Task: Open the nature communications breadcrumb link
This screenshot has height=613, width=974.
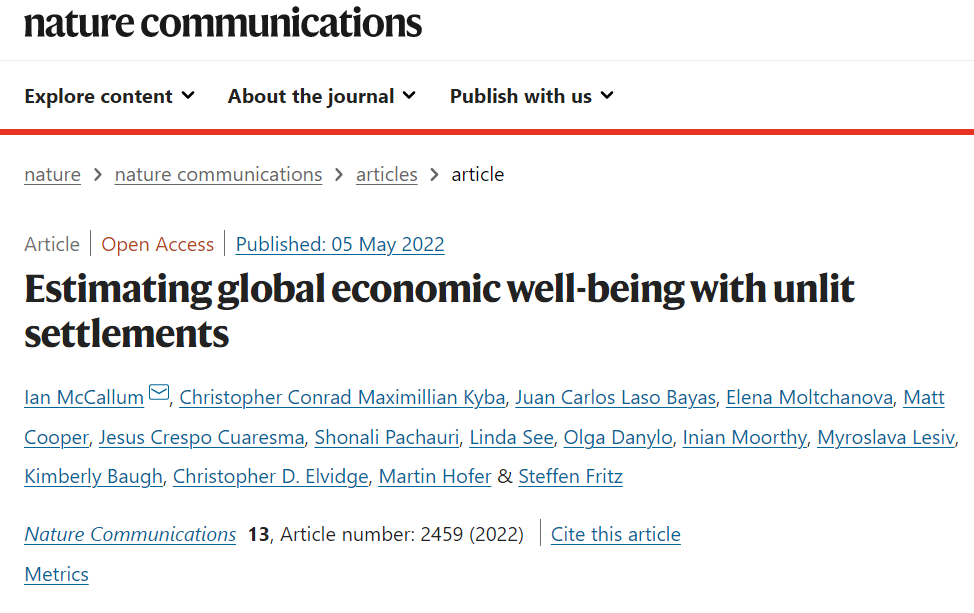Action: tap(218, 175)
